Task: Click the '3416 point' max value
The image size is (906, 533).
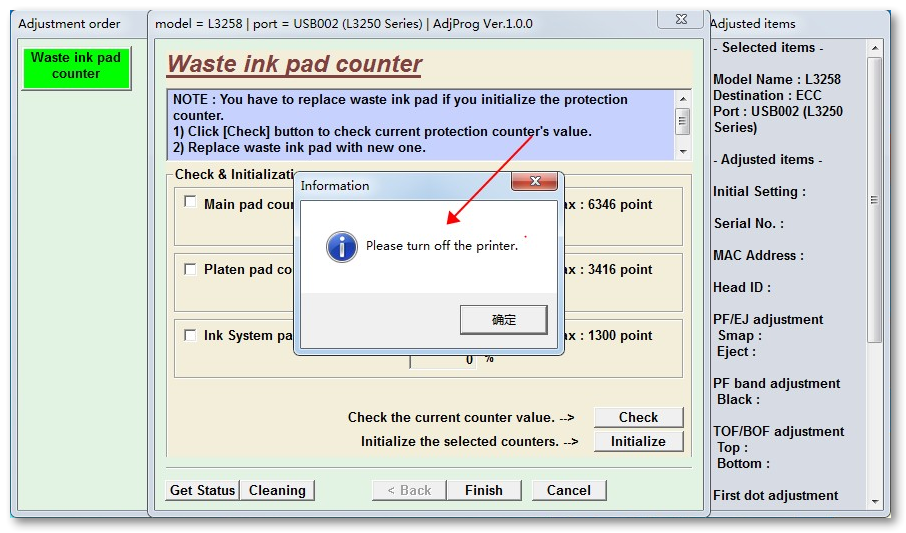Action: pyautogui.click(x=620, y=270)
